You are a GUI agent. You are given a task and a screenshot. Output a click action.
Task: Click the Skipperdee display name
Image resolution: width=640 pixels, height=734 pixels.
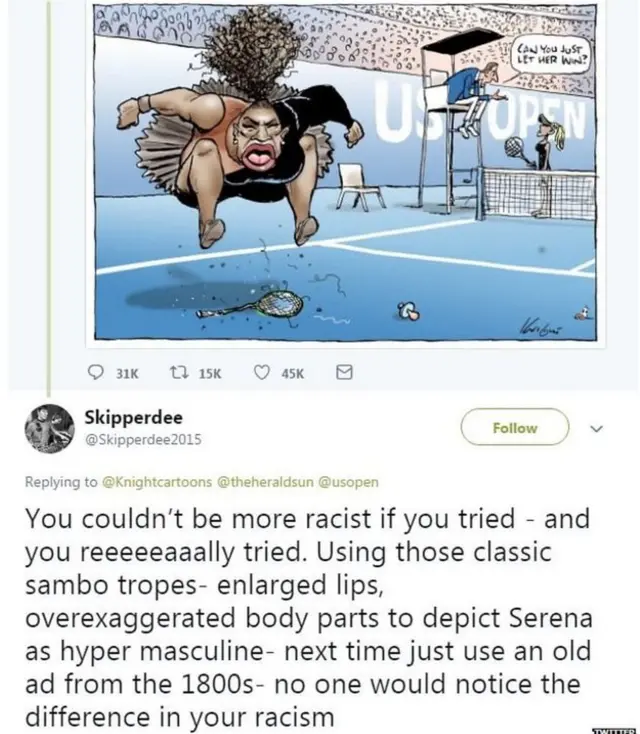[x=133, y=417]
